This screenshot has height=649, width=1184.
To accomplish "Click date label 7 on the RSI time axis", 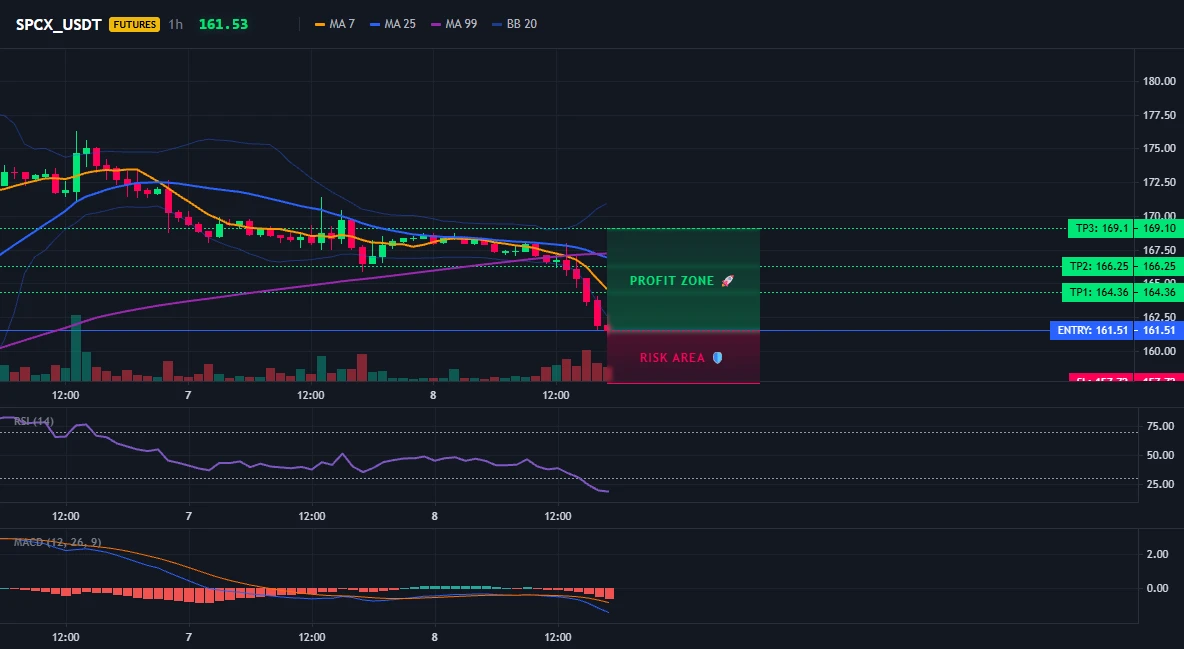I will click(x=189, y=516).
